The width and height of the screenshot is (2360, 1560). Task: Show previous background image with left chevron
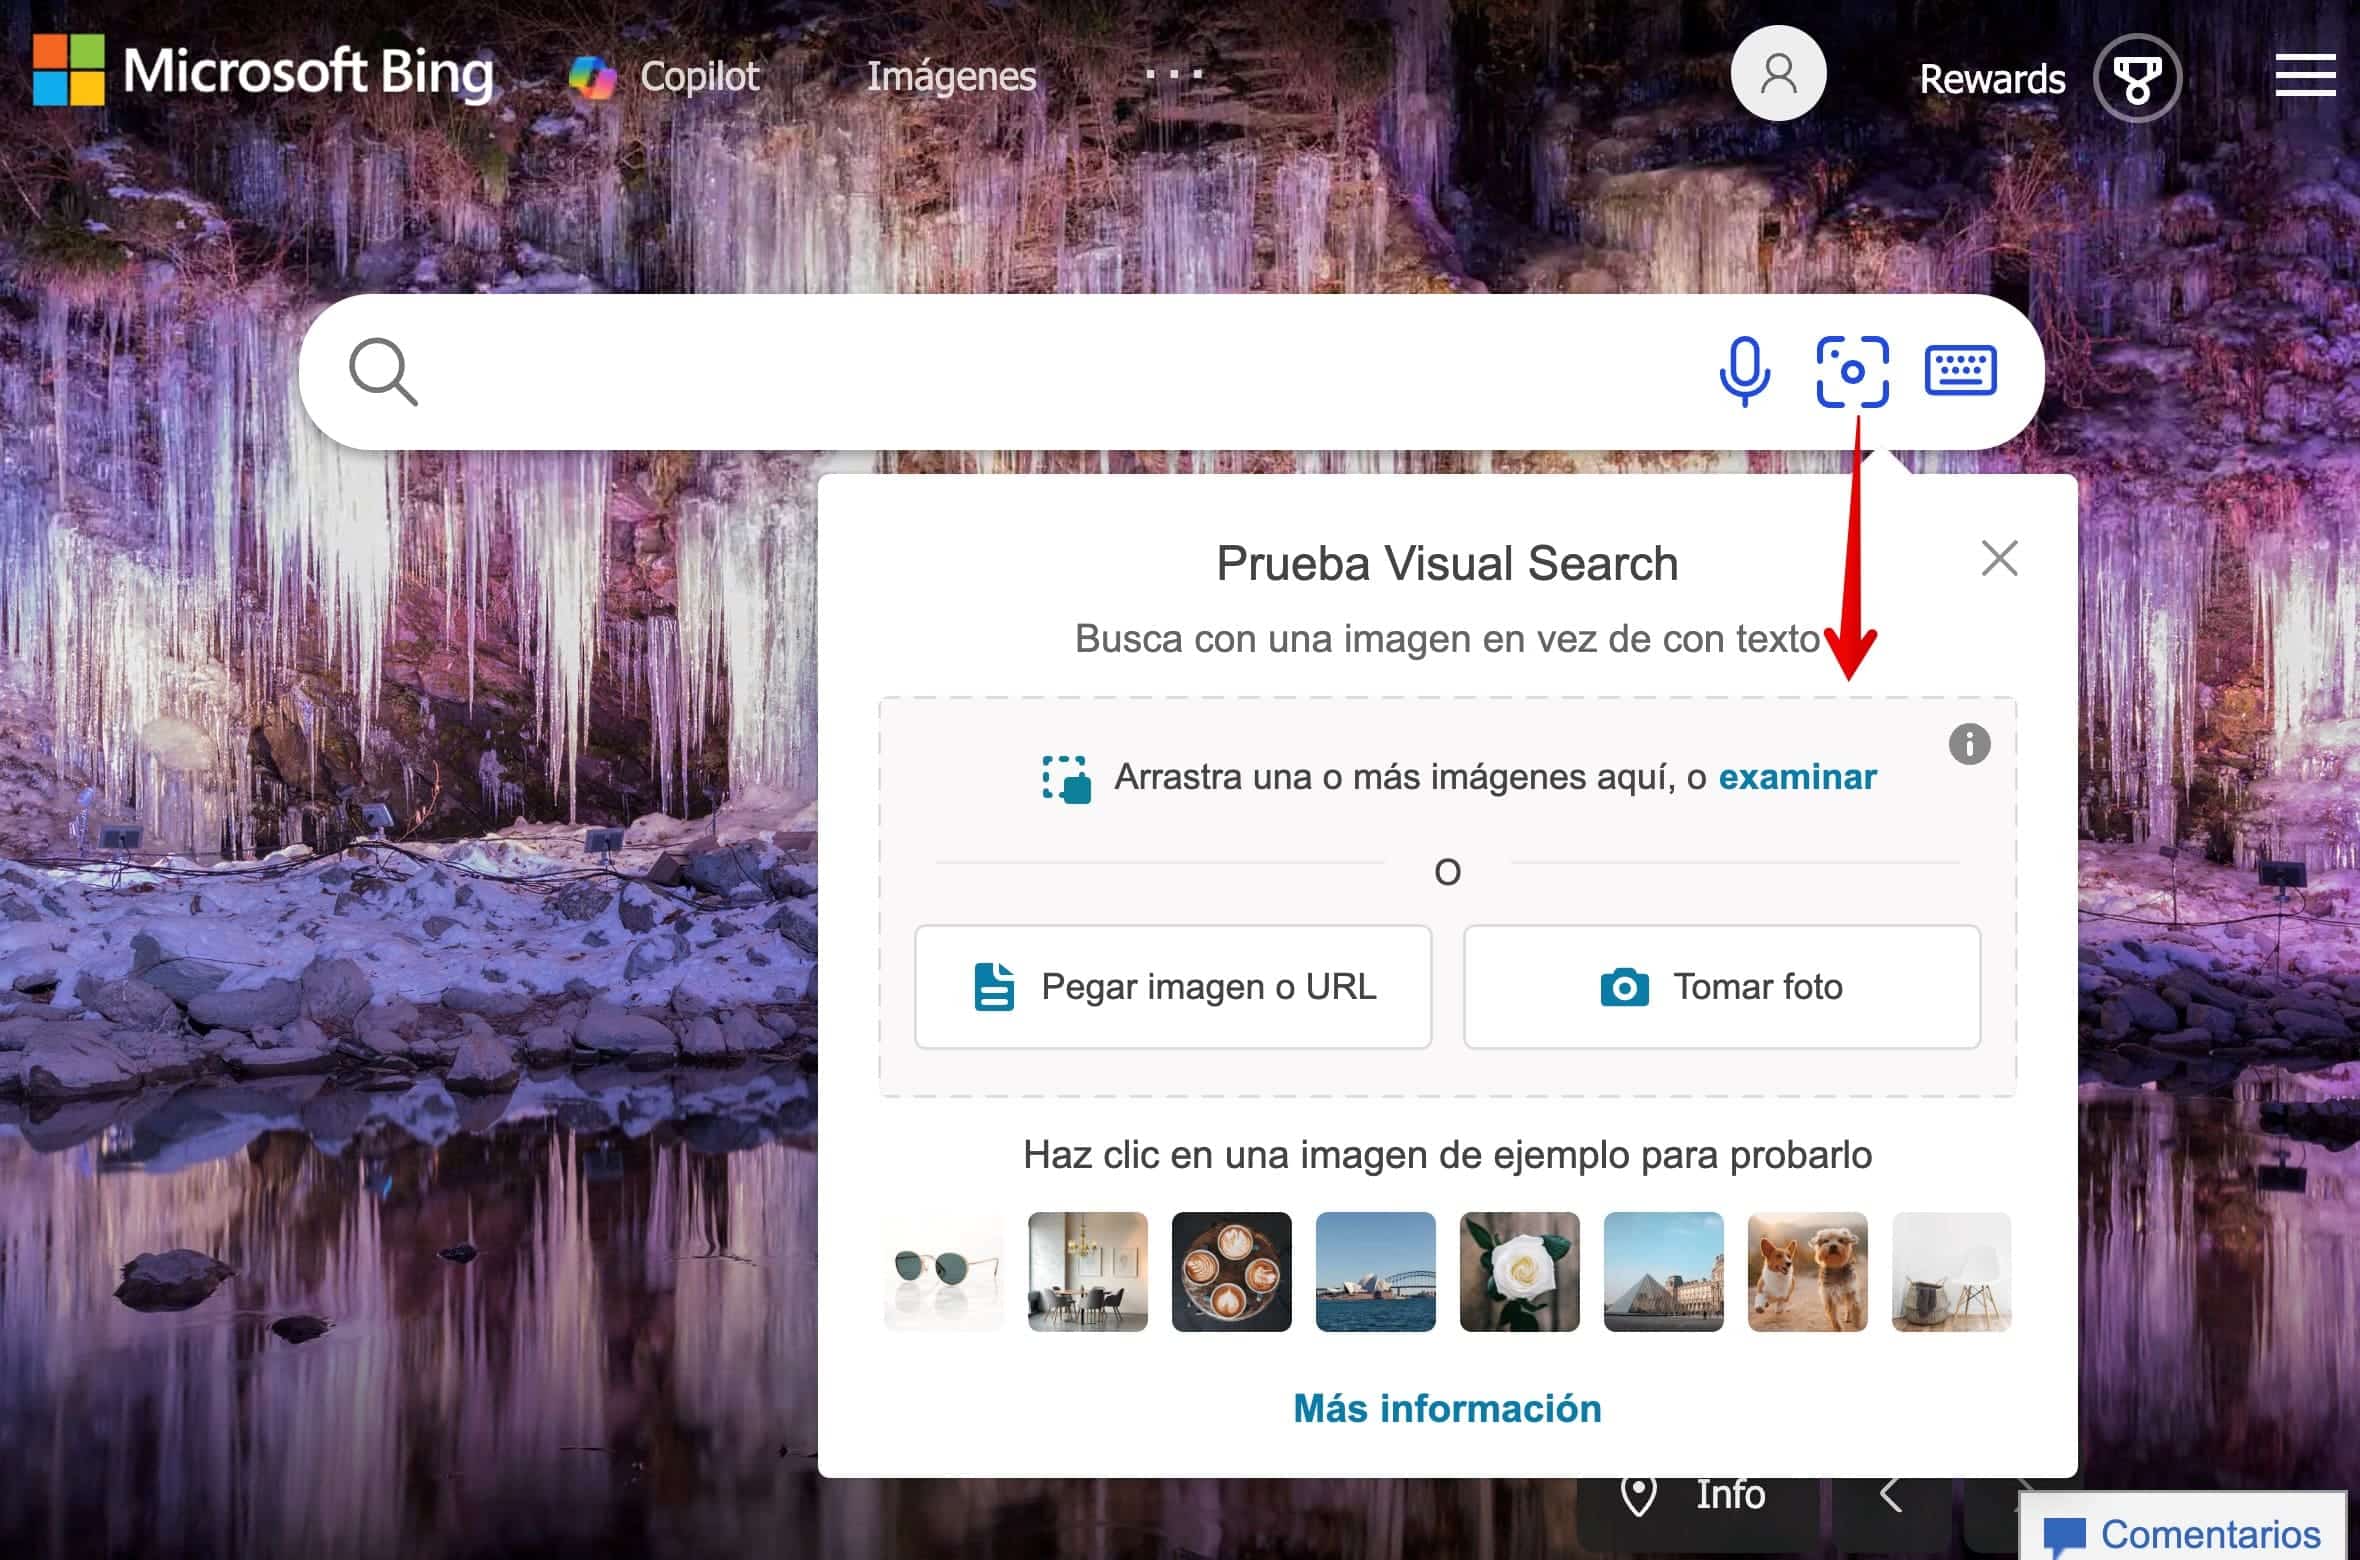[1890, 1495]
